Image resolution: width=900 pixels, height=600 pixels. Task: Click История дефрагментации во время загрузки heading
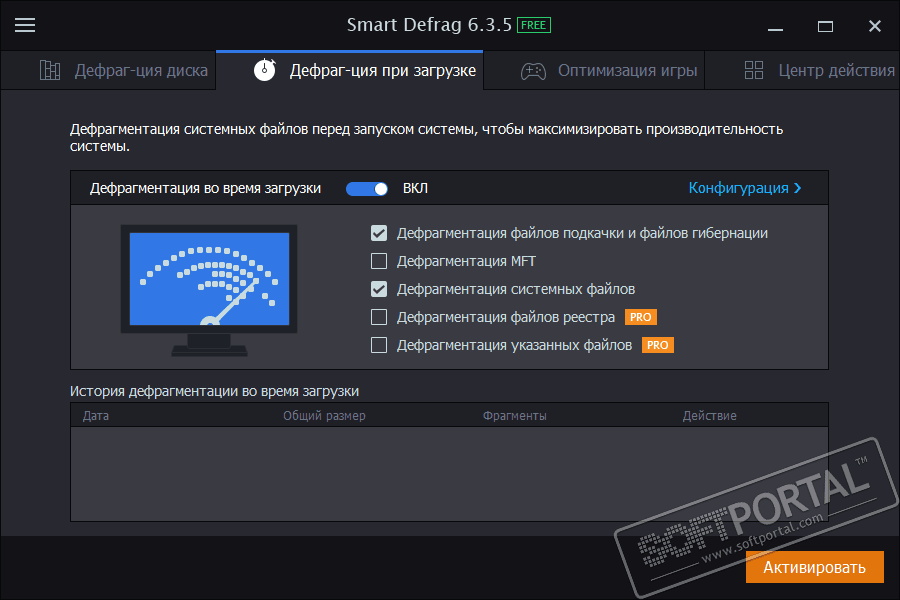click(x=214, y=391)
